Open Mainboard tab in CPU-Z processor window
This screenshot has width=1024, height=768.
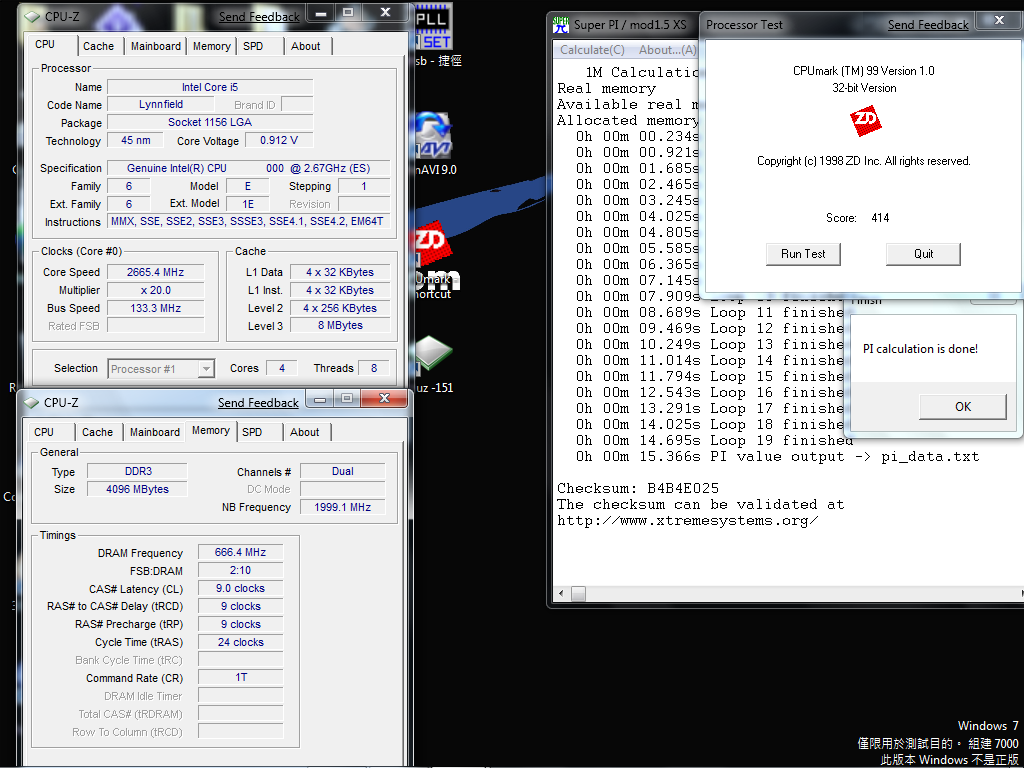click(155, 46)
